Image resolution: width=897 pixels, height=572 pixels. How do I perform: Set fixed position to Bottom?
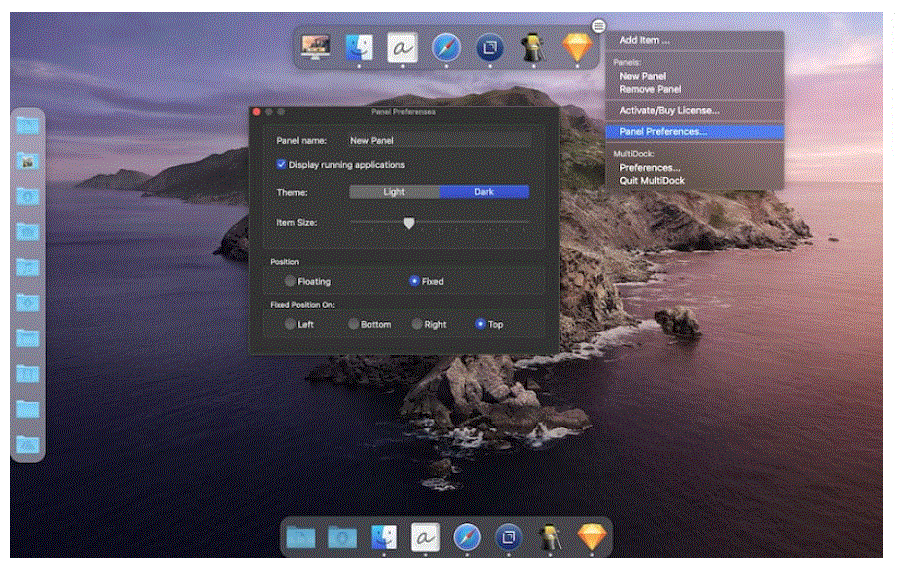point(354,324)
